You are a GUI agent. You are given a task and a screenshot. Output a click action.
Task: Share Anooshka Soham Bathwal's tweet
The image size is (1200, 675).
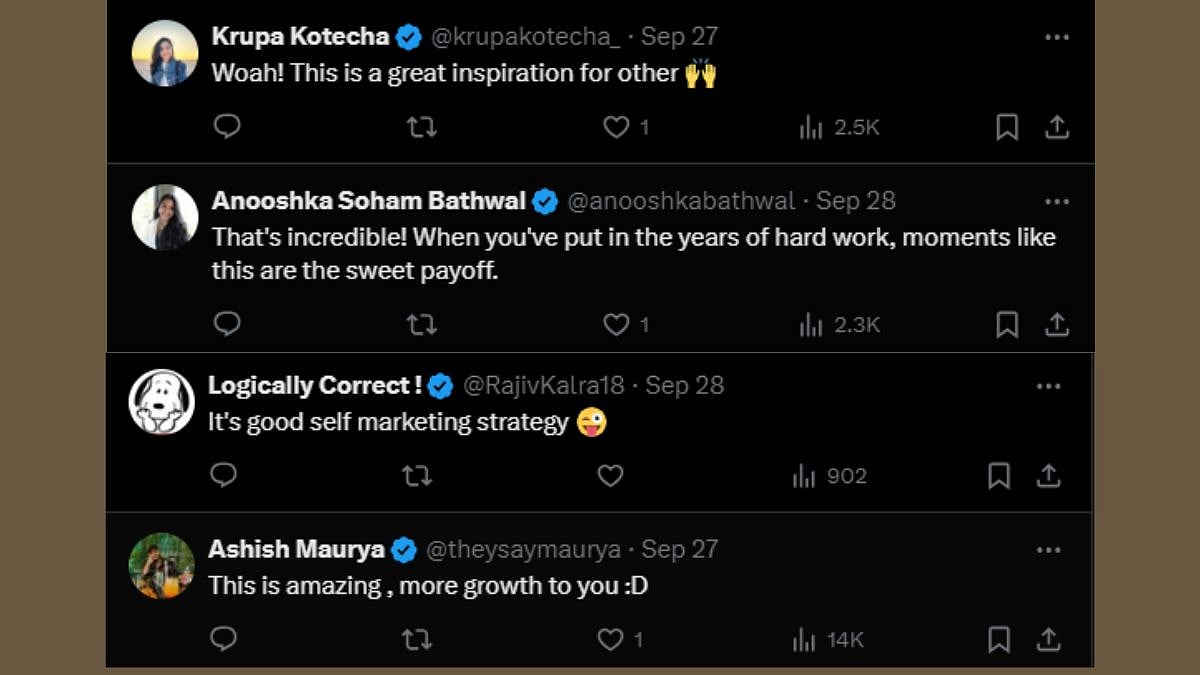click(x=1057, y=325)
